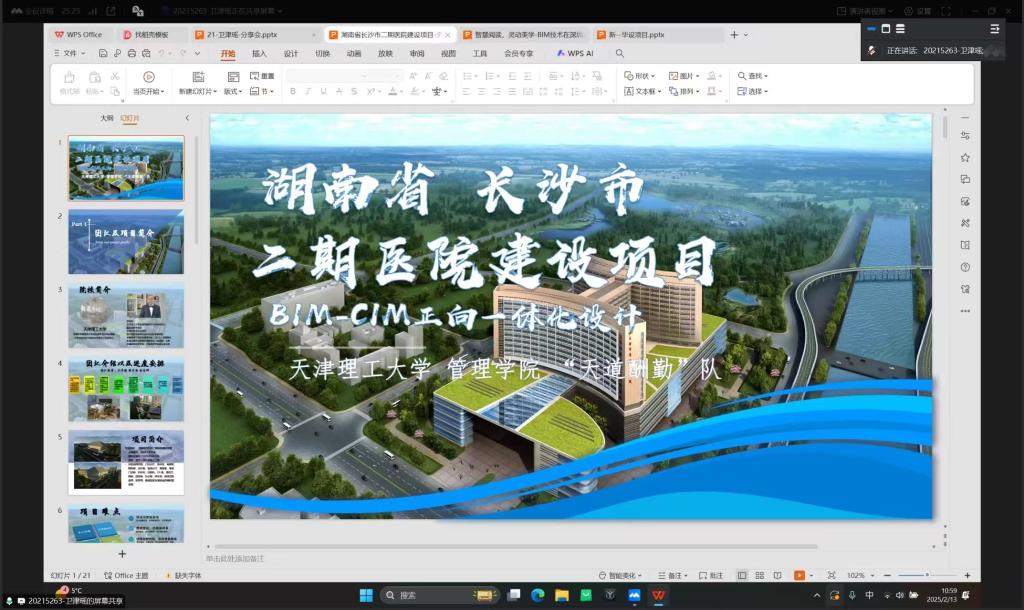Click the ribbon search magnifier icon
The height and width of the screenshot is (610, 1024).
pyautogui.click(x=620, y=53)
